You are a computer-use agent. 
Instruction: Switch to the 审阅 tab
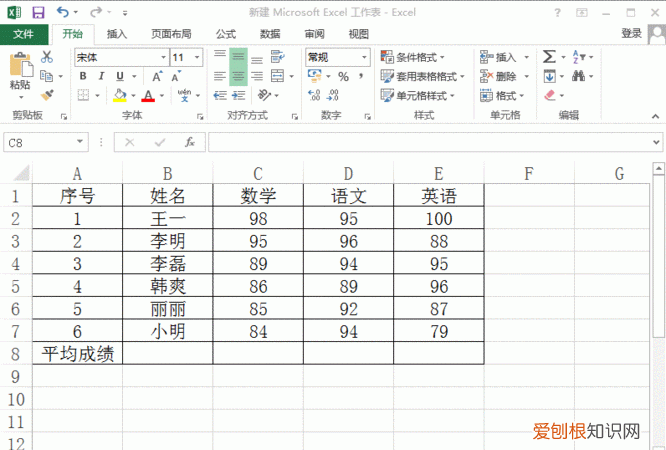coord(315,34)
